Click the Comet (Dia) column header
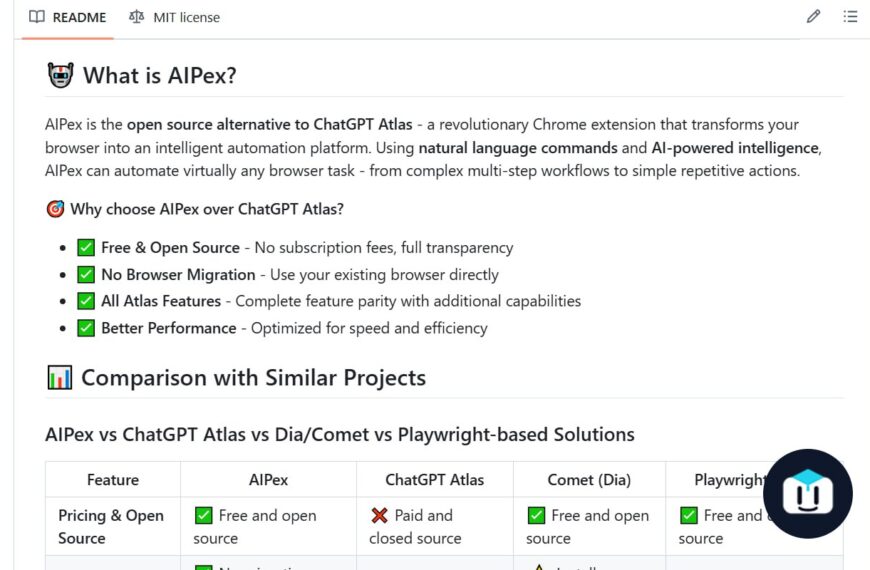870x570 pixels. click(x=588, y=480)
